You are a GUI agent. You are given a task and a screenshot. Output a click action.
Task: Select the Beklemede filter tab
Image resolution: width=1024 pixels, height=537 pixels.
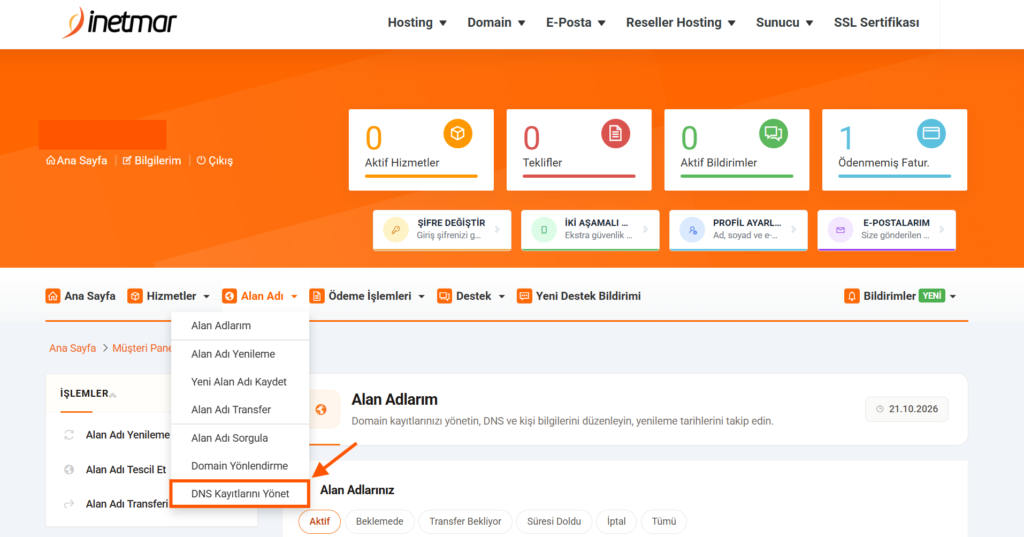click(379, 521)
